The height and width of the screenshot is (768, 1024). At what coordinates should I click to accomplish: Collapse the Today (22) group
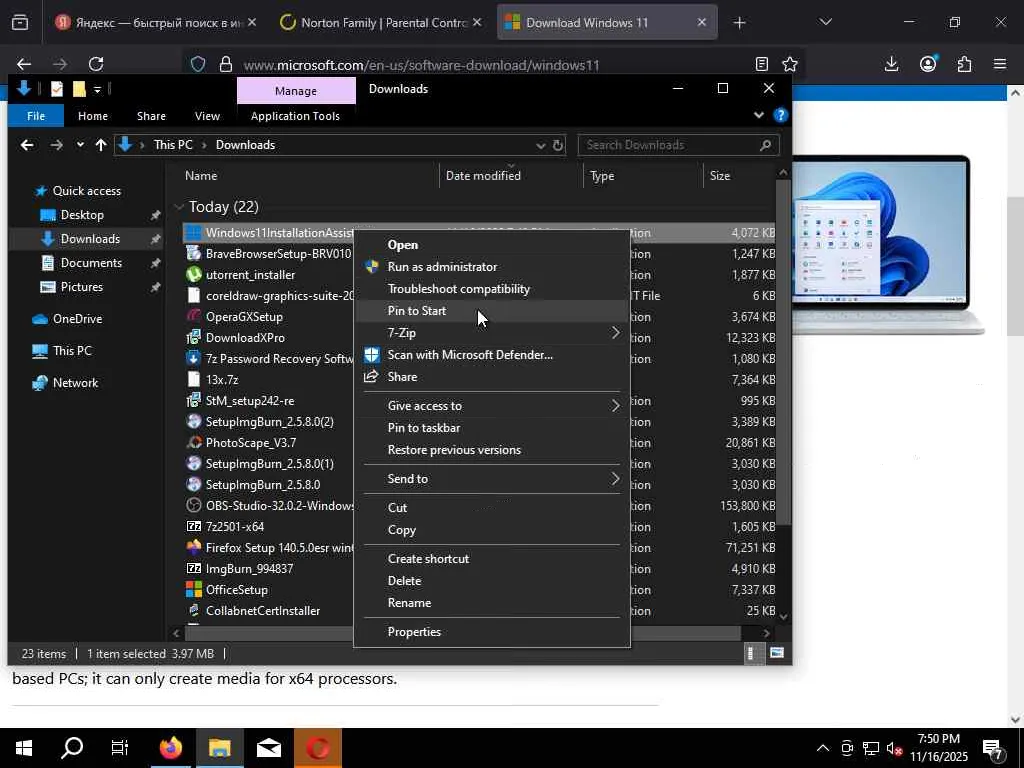[179, 207]
